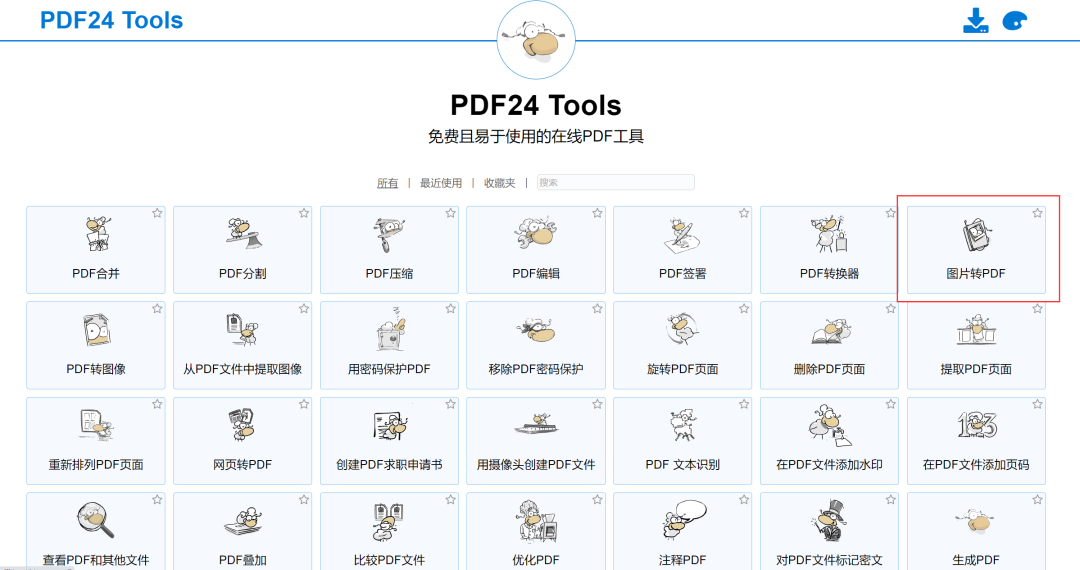Click the palette theme icon in header
The image size is (1080, 570).
pos(1015,21)
